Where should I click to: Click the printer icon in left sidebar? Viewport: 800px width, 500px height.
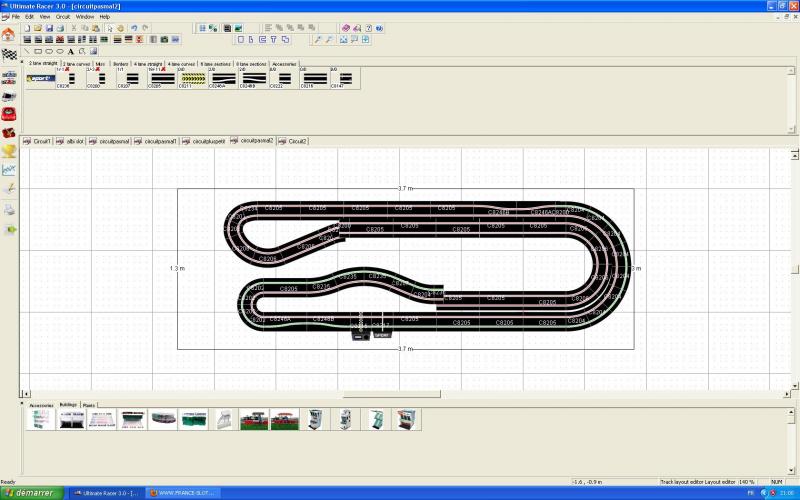[x=9, y=210]
